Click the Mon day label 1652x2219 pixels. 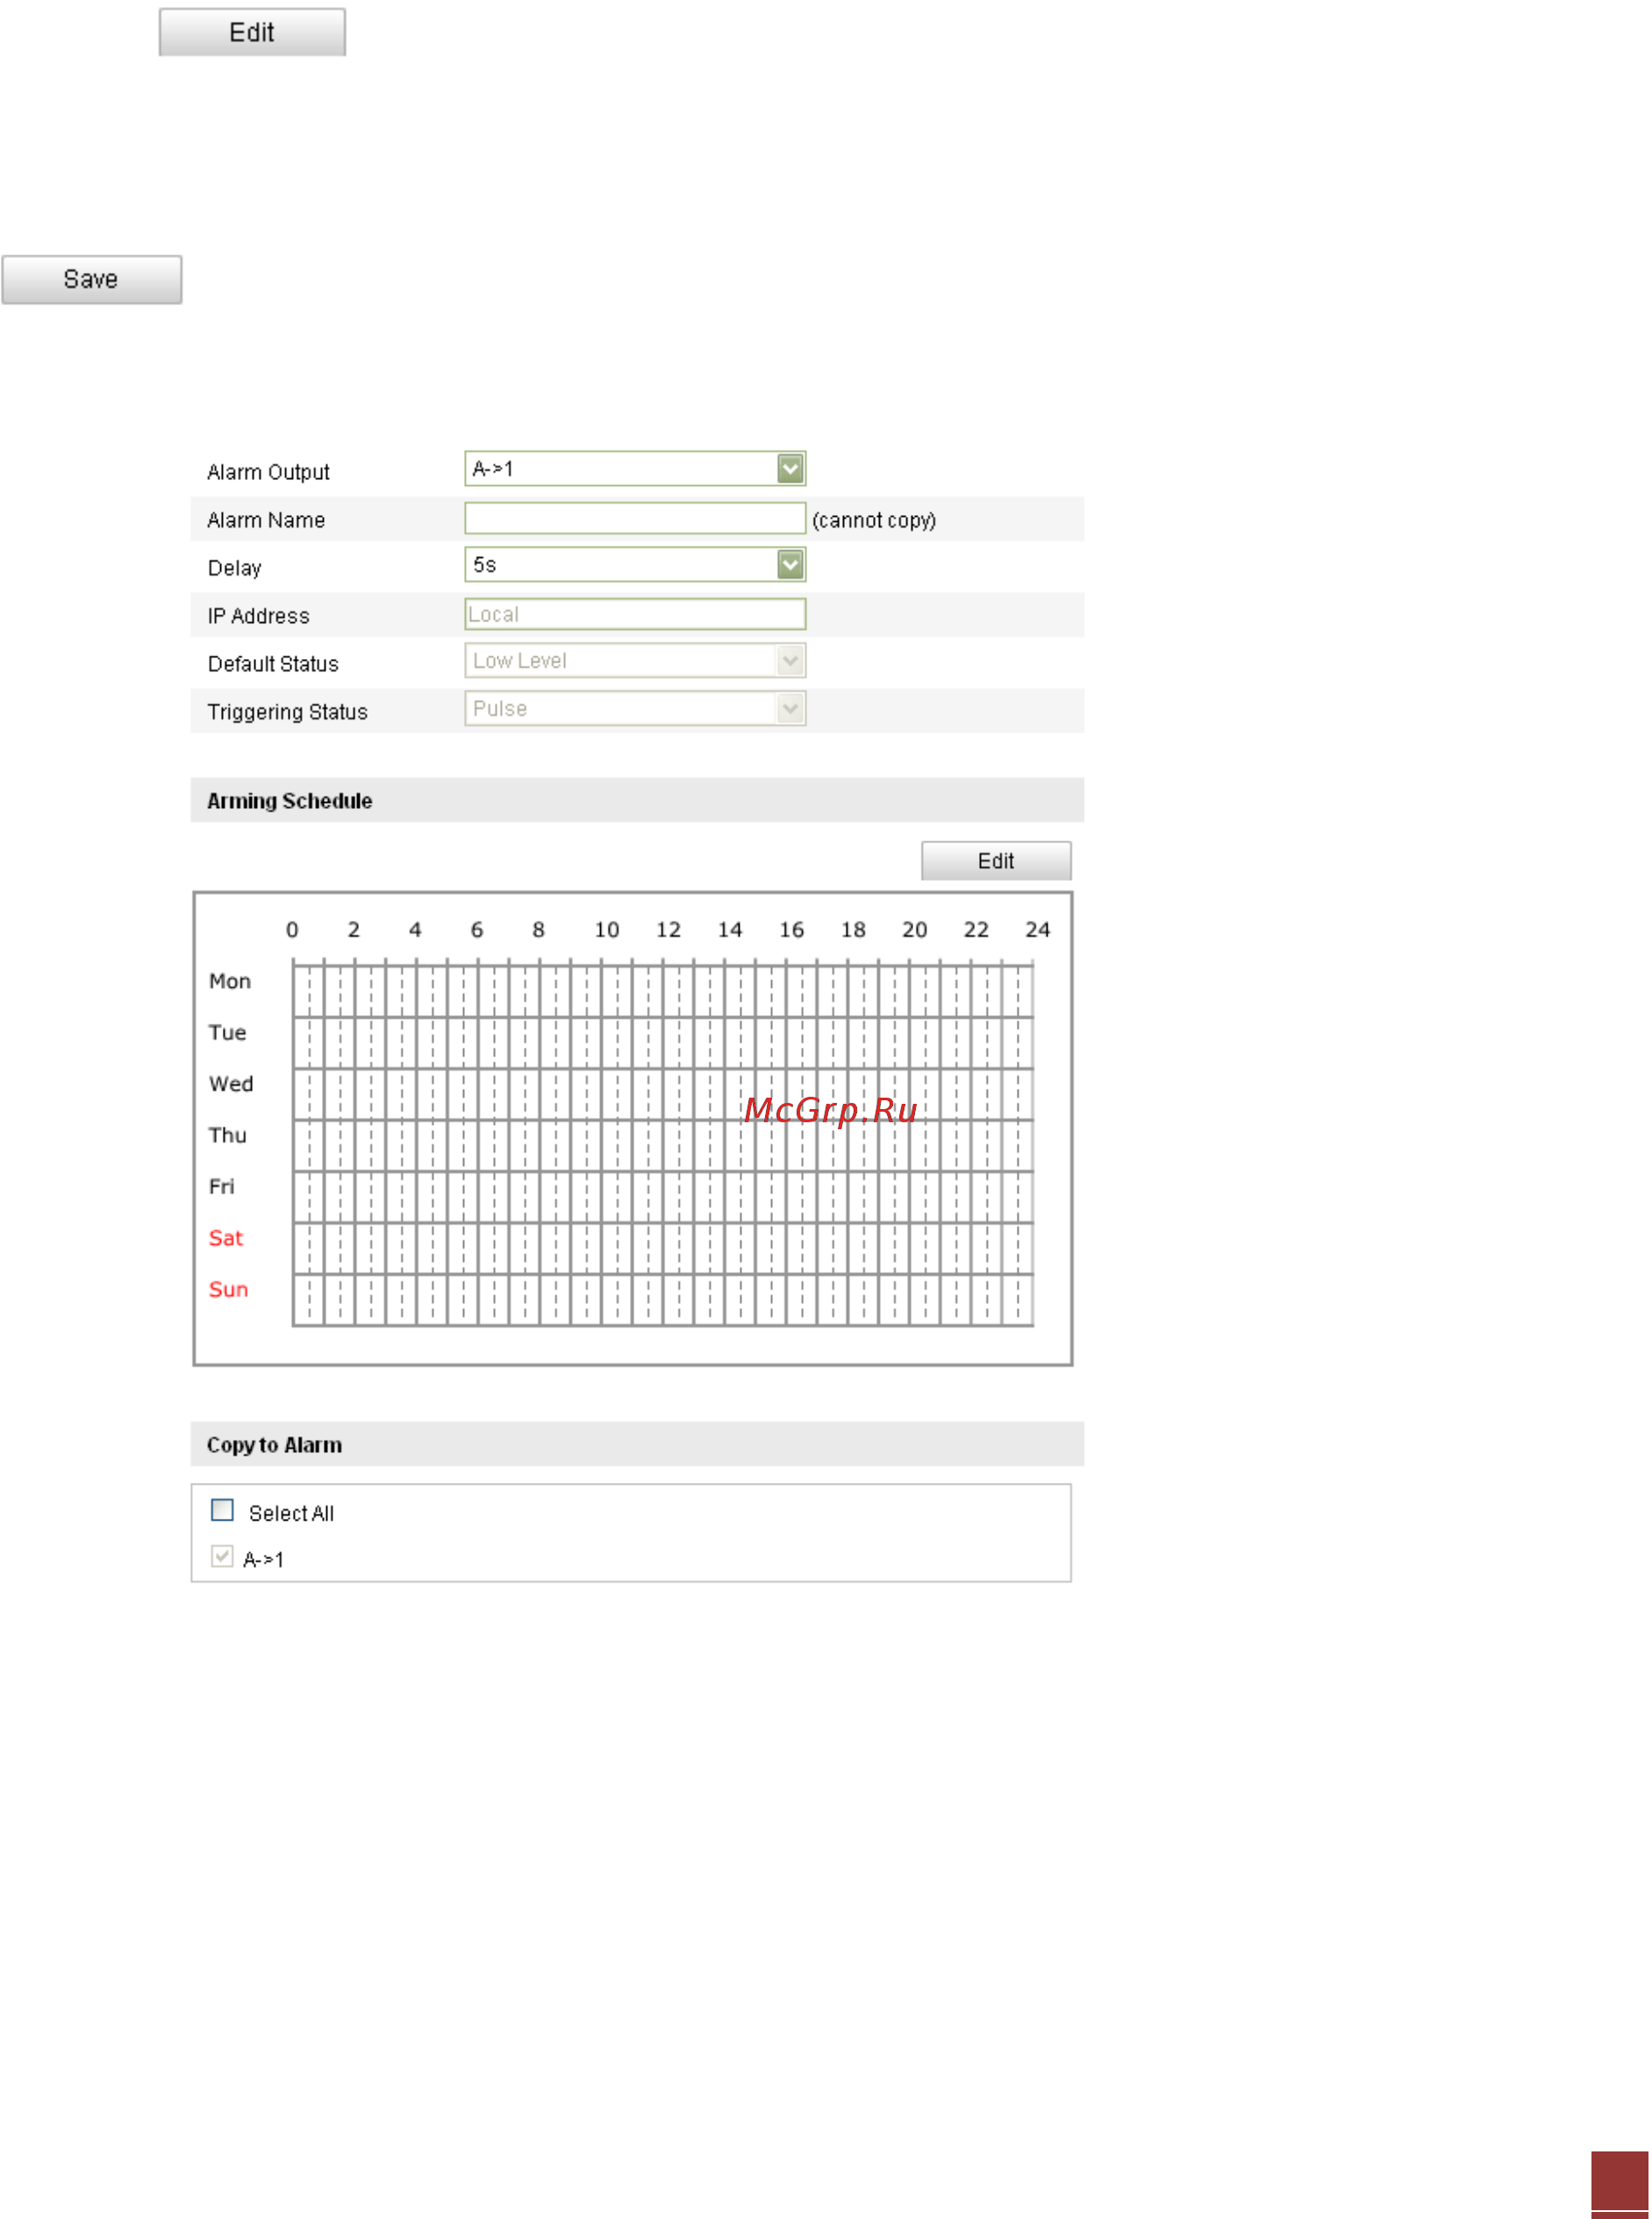click(230, 981)
